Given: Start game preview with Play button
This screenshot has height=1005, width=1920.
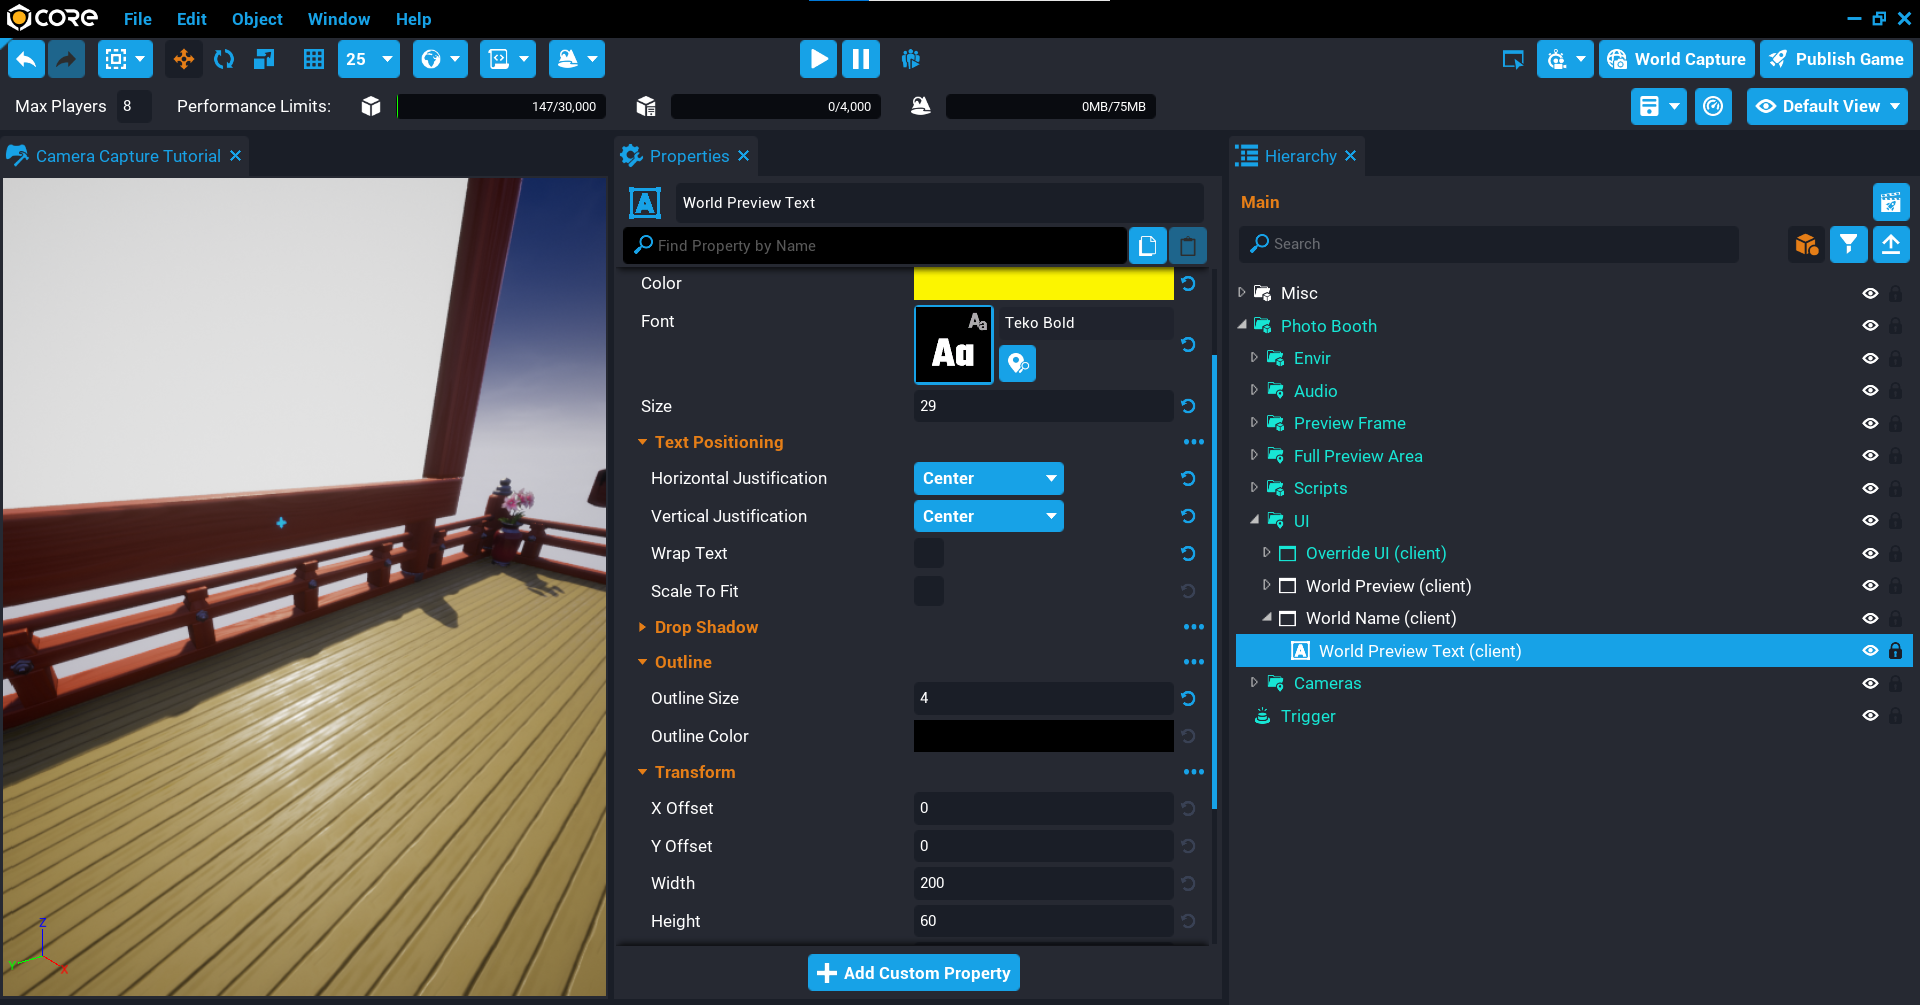Looking at the screenshot, I should 817,59.
